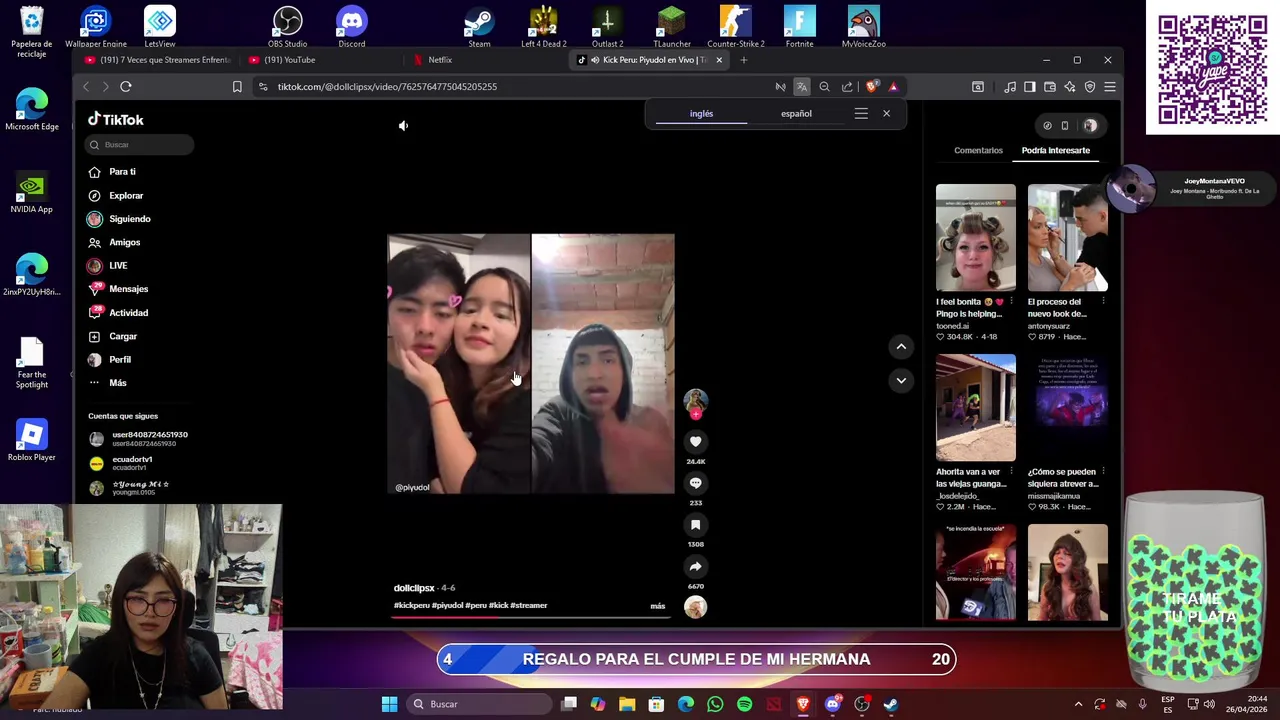The image size is (1280, 720).
Task: Open Brave Wallet icon
Action: click(1050, 87)
